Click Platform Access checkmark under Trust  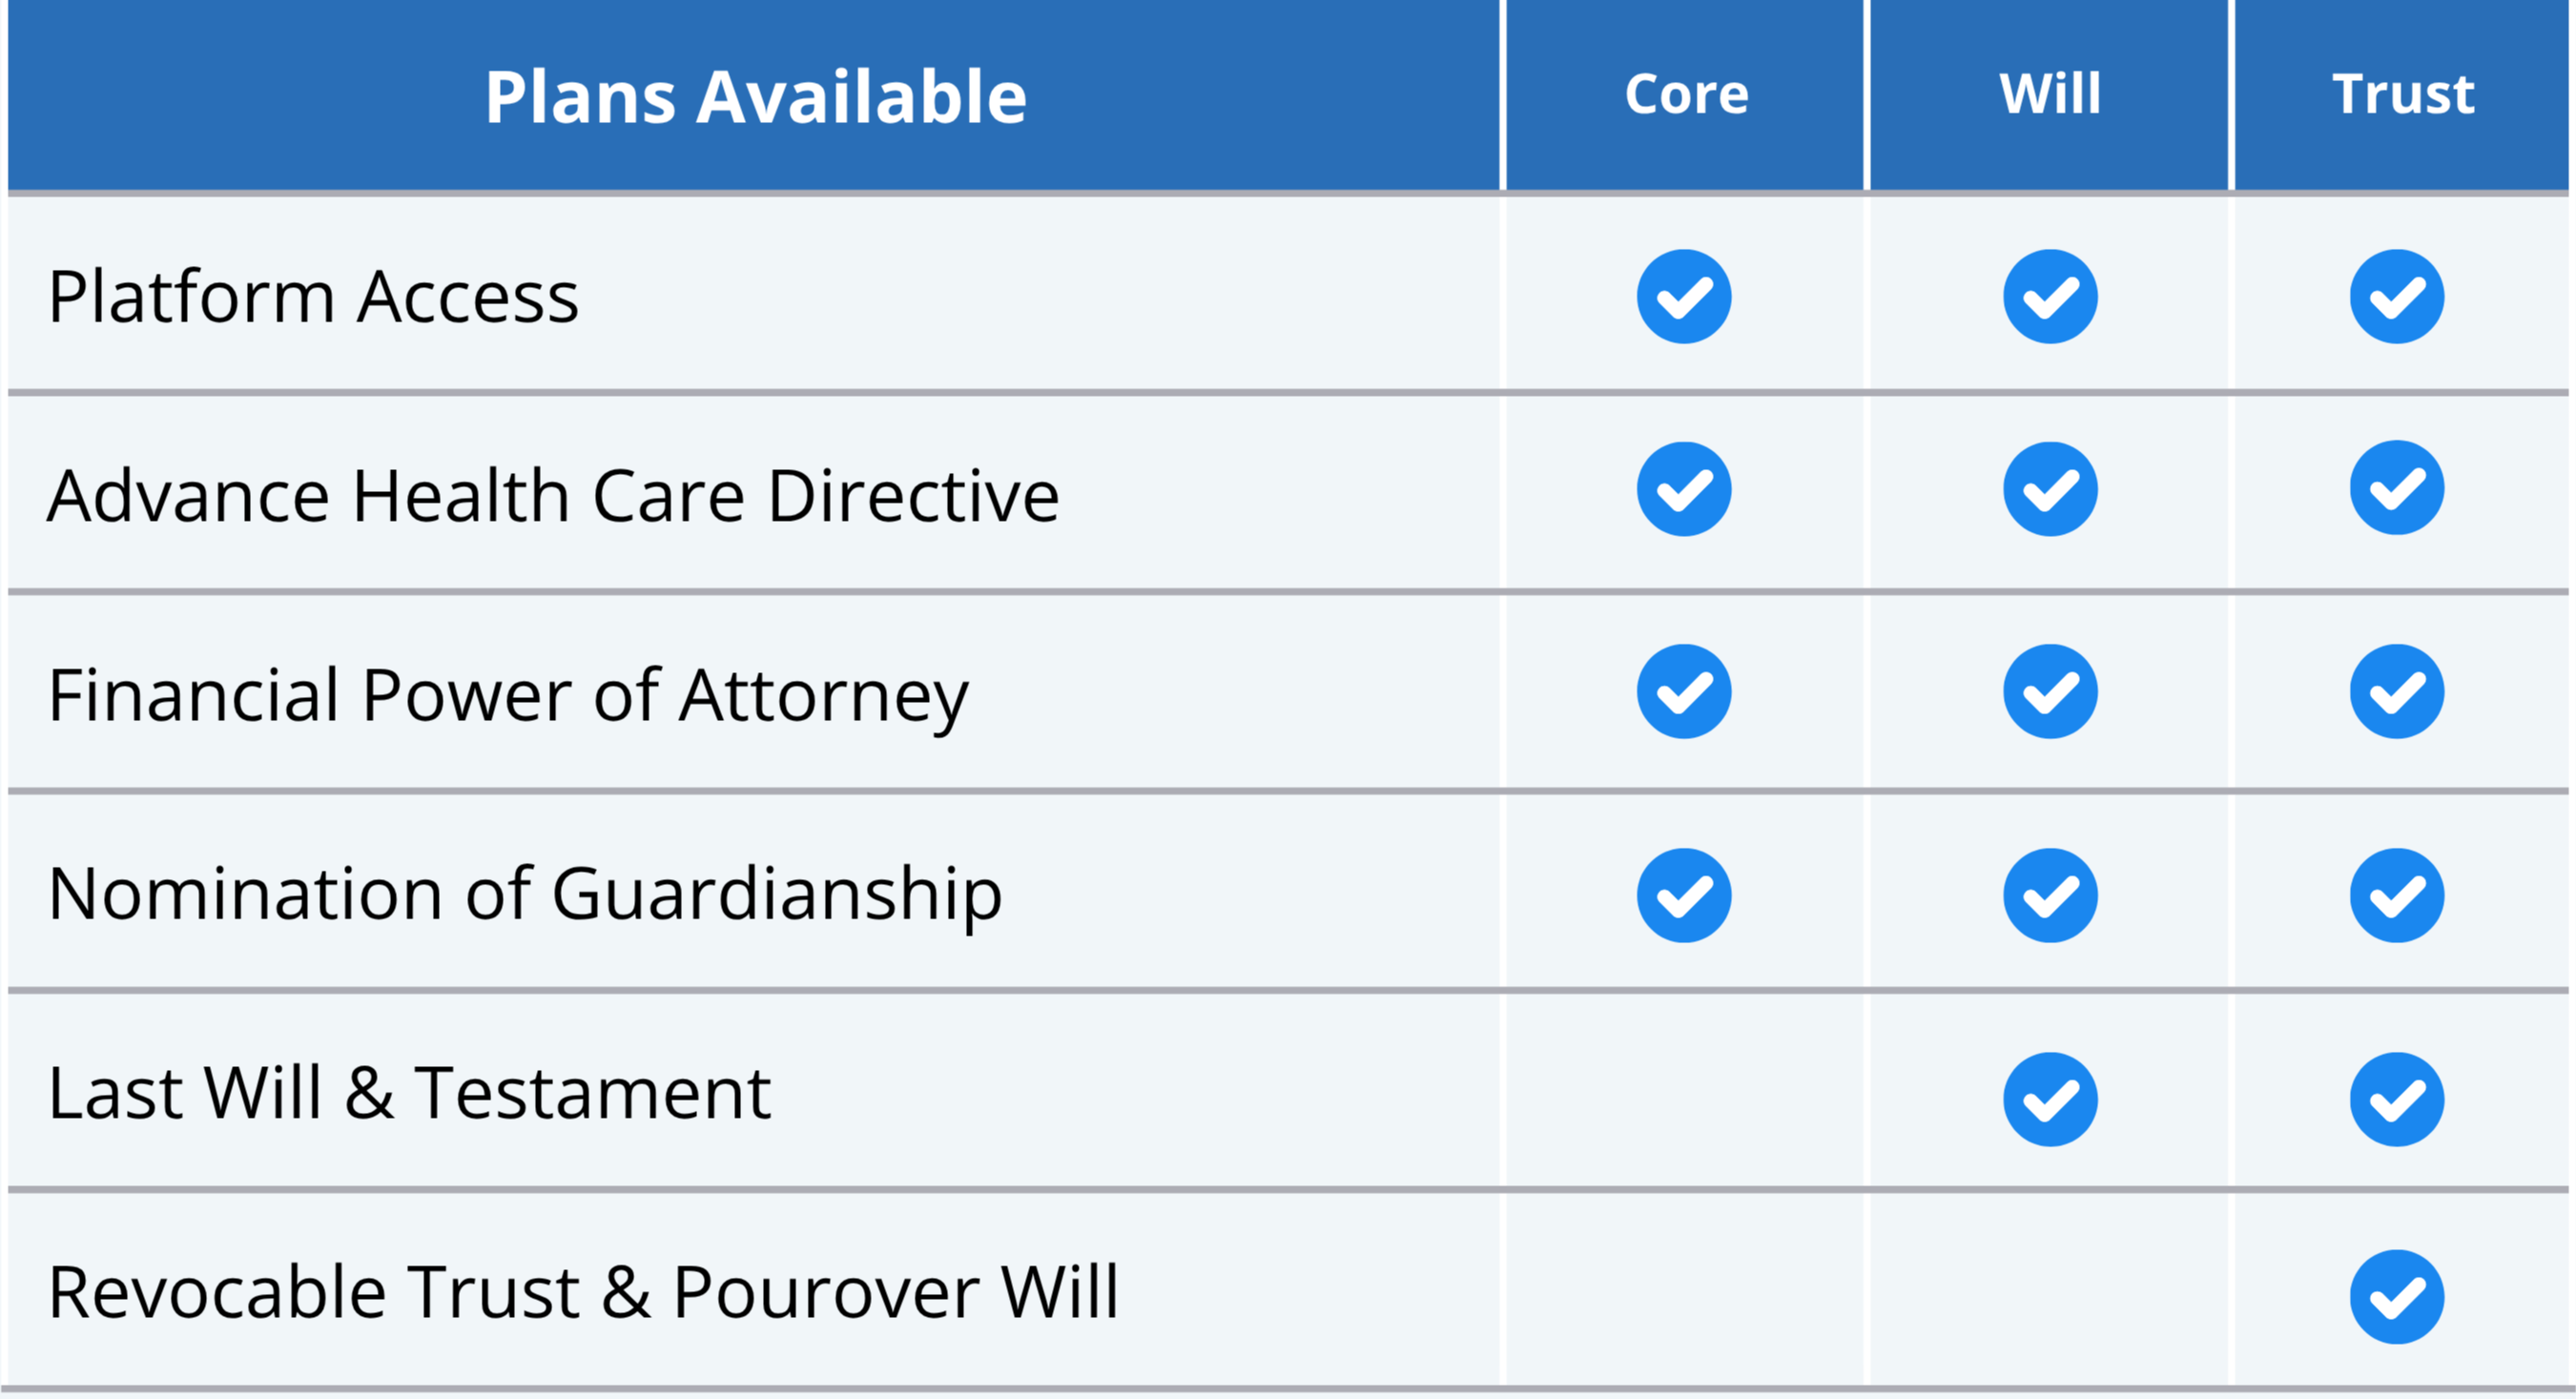pyautogui.click(x=2397, y=297)
